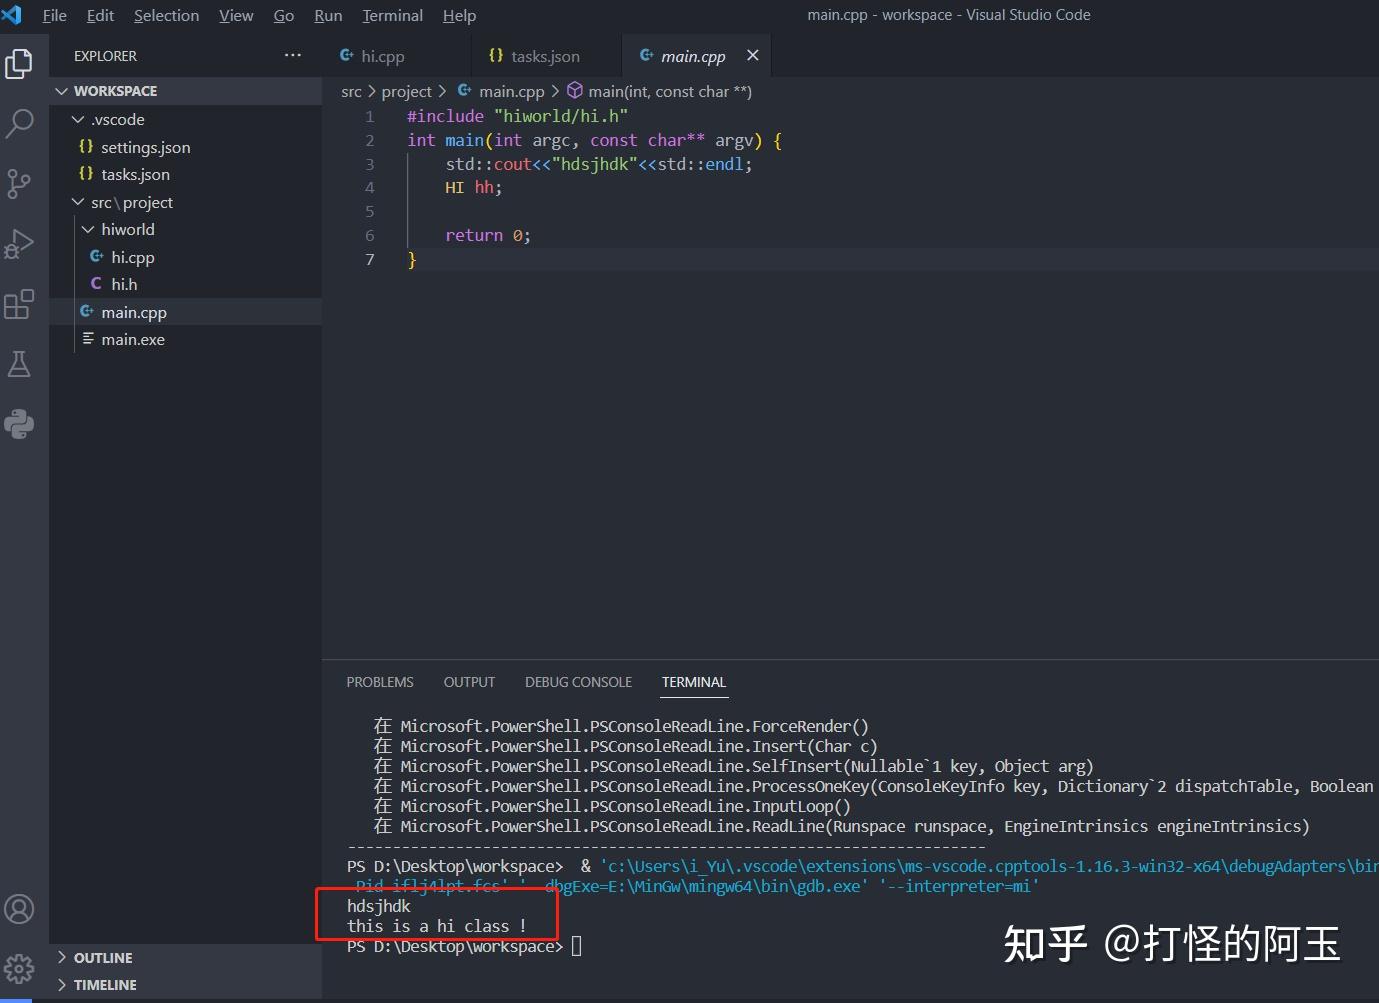
Task: Open the Python extension panel
Action: click(20, 424)
